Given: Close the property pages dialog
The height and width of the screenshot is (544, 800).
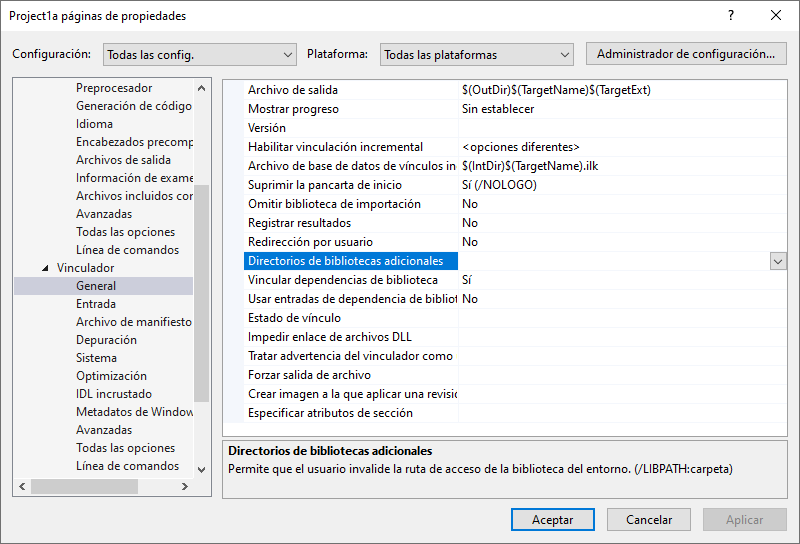Looking at the screenshot, I should pyautogui.click(x=776, y=15).
